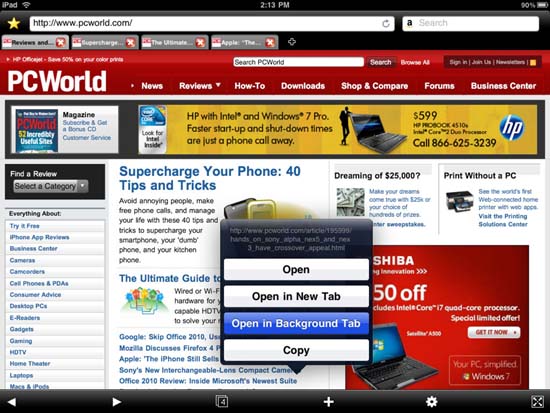Image resolution: width=550 pixels, height=413 pixels.
Task: Open the Home Theater link
Action: tap(30, 364)
